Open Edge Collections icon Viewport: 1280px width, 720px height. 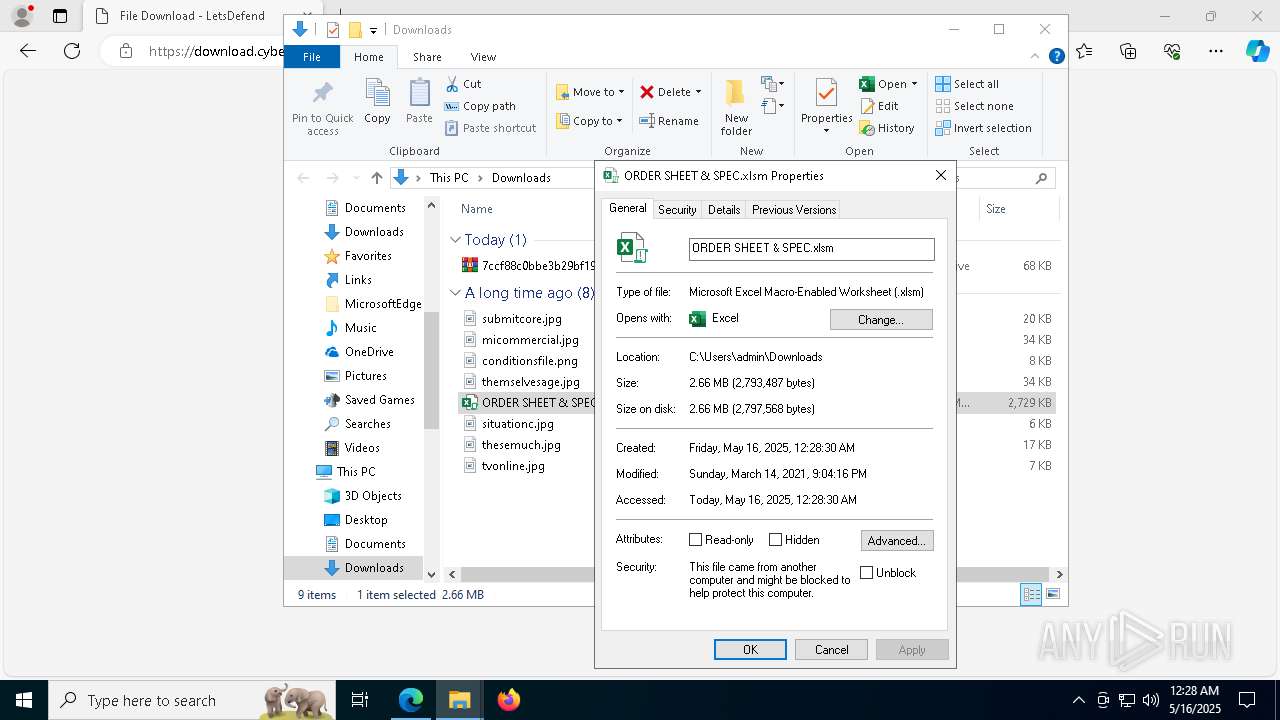[1128, 51]
